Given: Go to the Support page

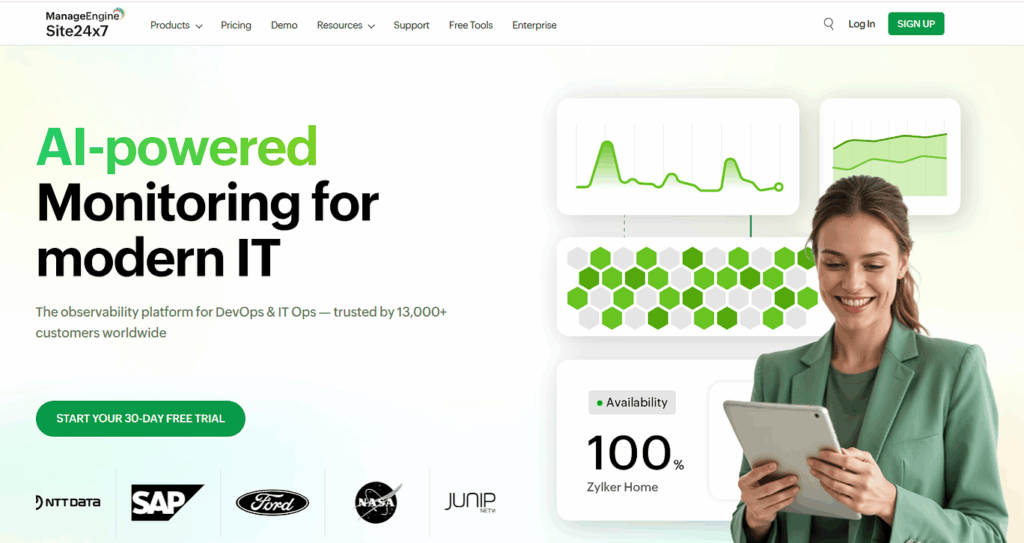Looking at the screenshot, I should tap(411, 25).
